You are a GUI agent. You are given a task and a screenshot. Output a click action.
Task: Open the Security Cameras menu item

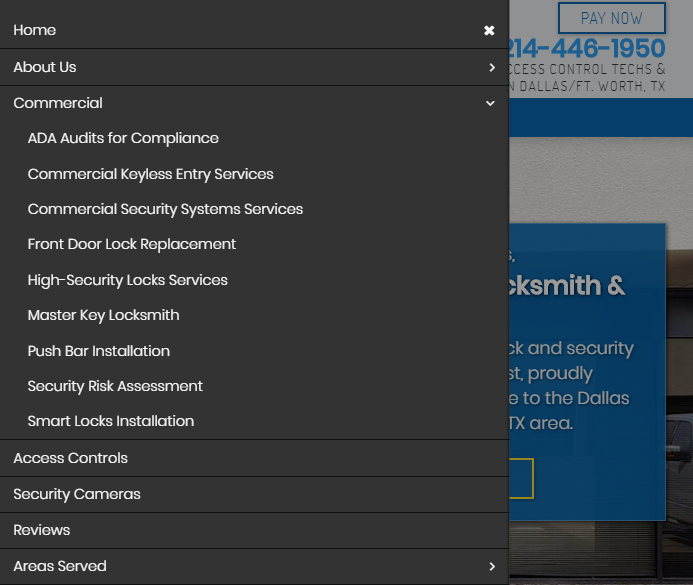76,494
